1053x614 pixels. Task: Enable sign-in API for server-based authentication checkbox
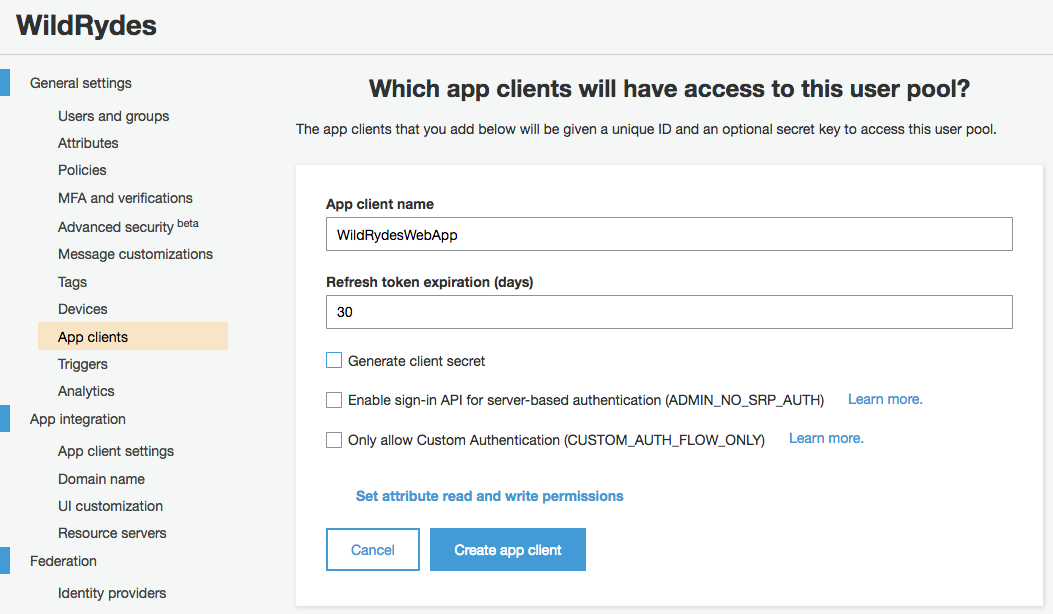[334, 400]
